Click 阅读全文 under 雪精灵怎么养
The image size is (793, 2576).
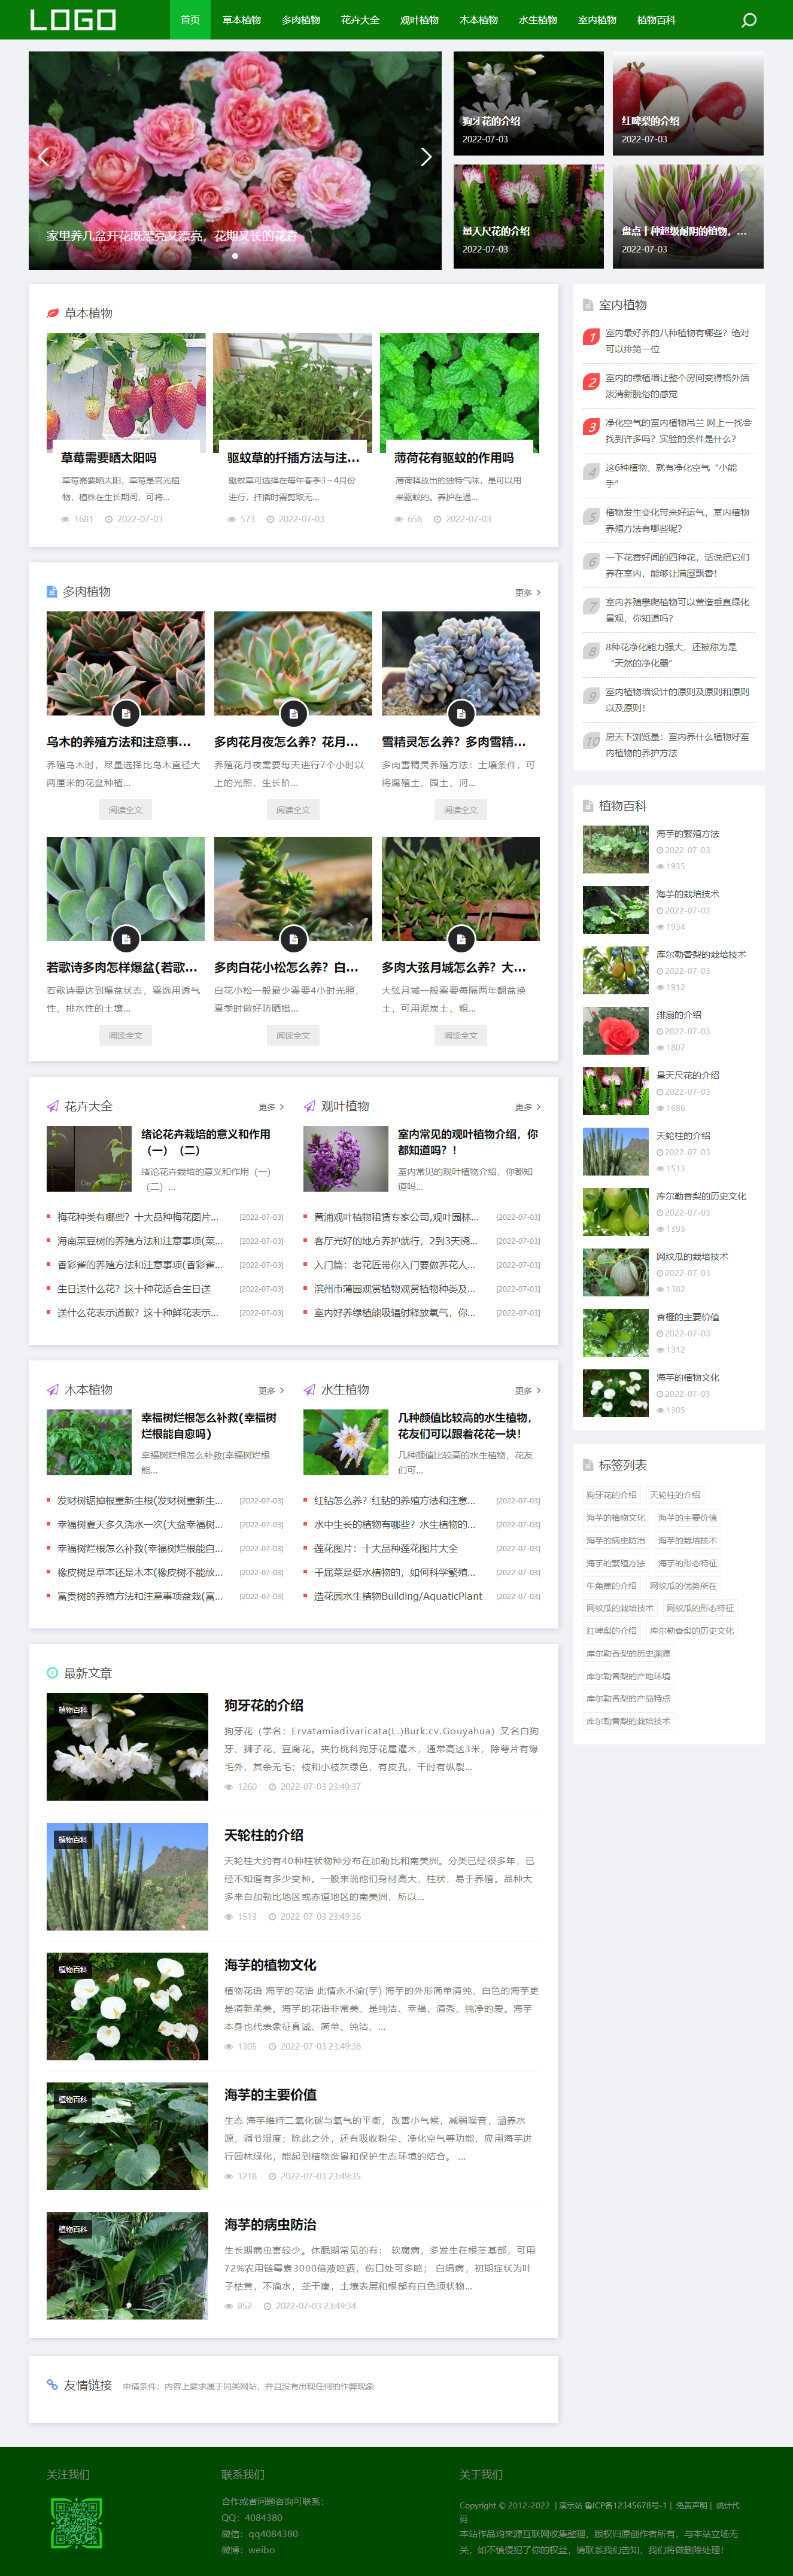coord(460,810)
